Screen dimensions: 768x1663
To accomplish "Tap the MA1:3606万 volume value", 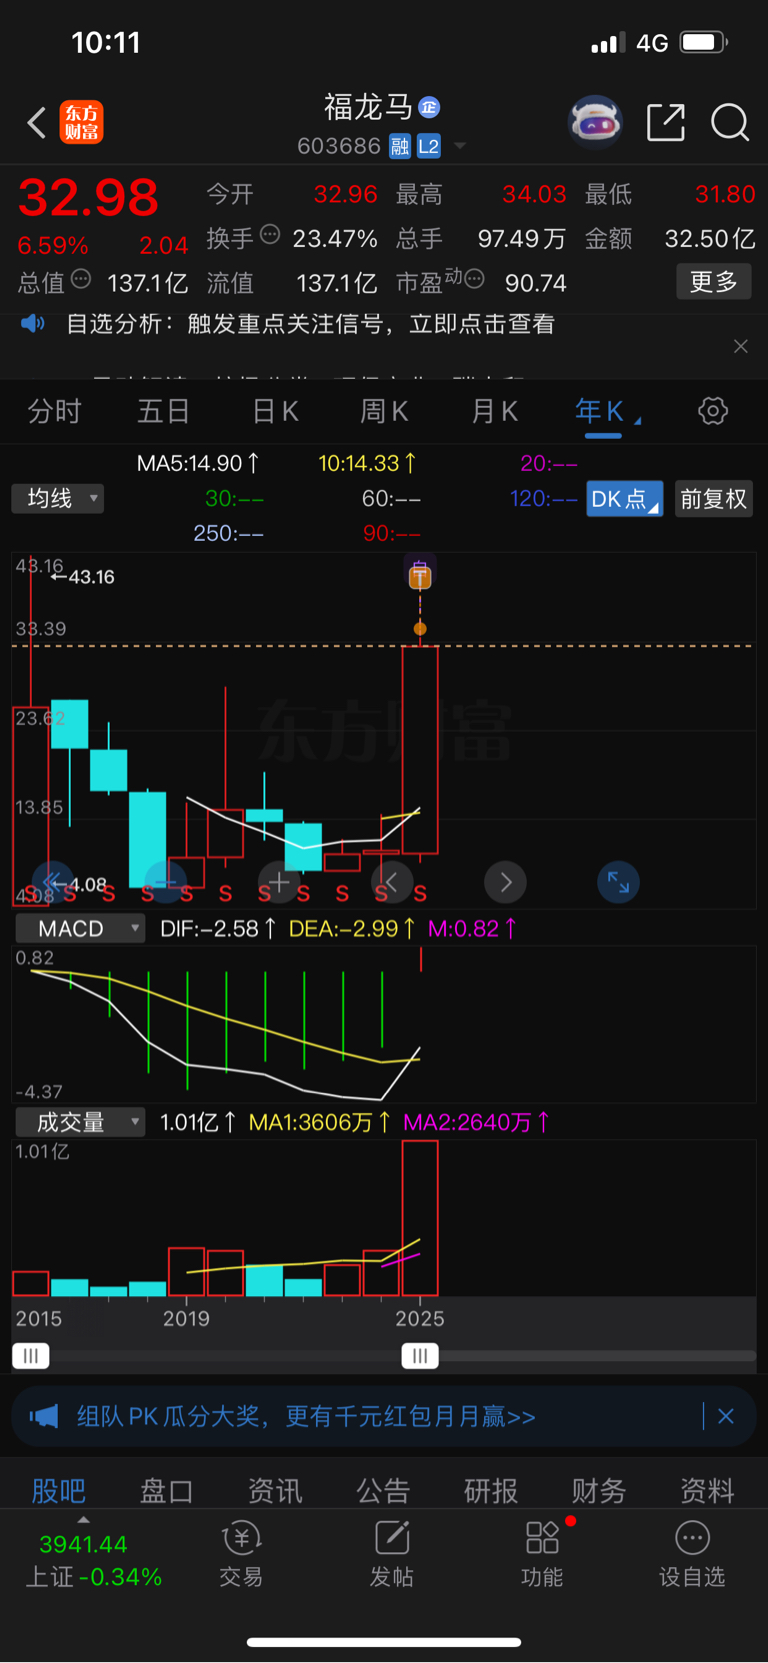I will point(319,1122).
